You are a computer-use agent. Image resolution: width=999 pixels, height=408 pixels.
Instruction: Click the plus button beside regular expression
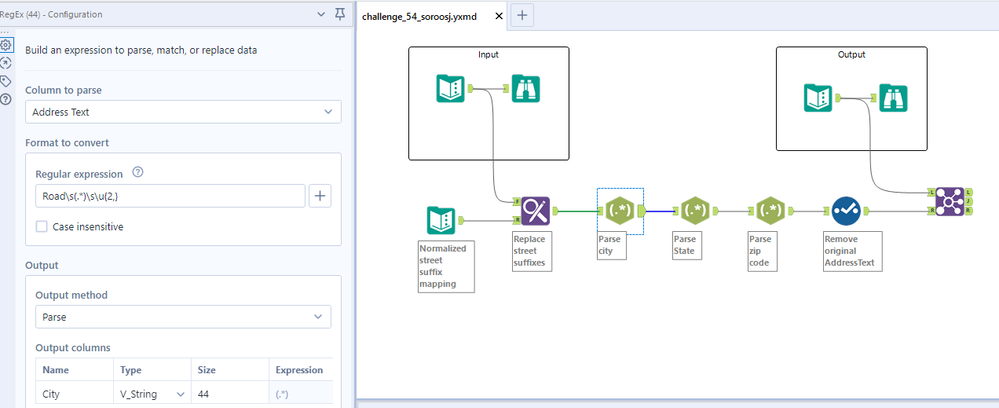pyautogui.click(x=320, y=196)
